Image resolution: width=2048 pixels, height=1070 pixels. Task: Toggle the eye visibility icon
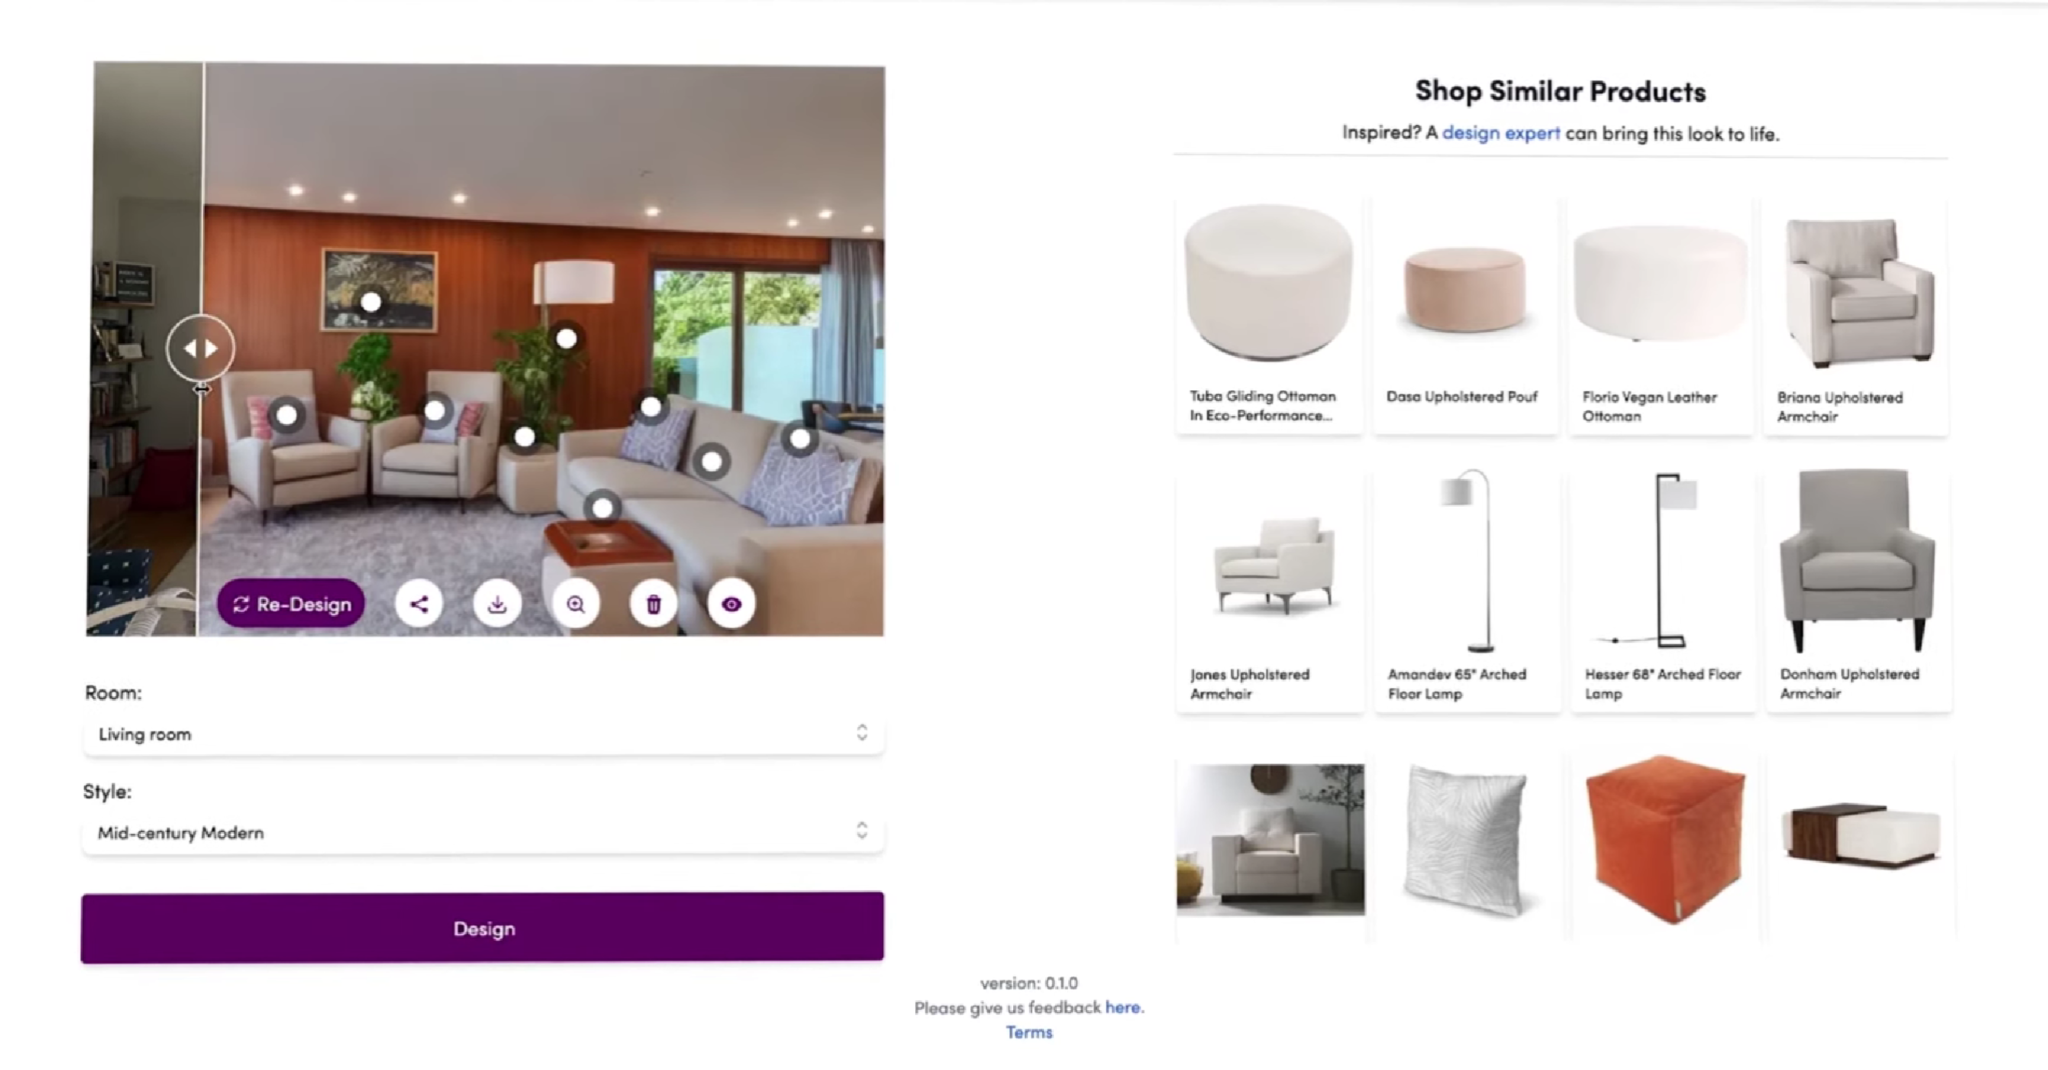coord(732,604)
